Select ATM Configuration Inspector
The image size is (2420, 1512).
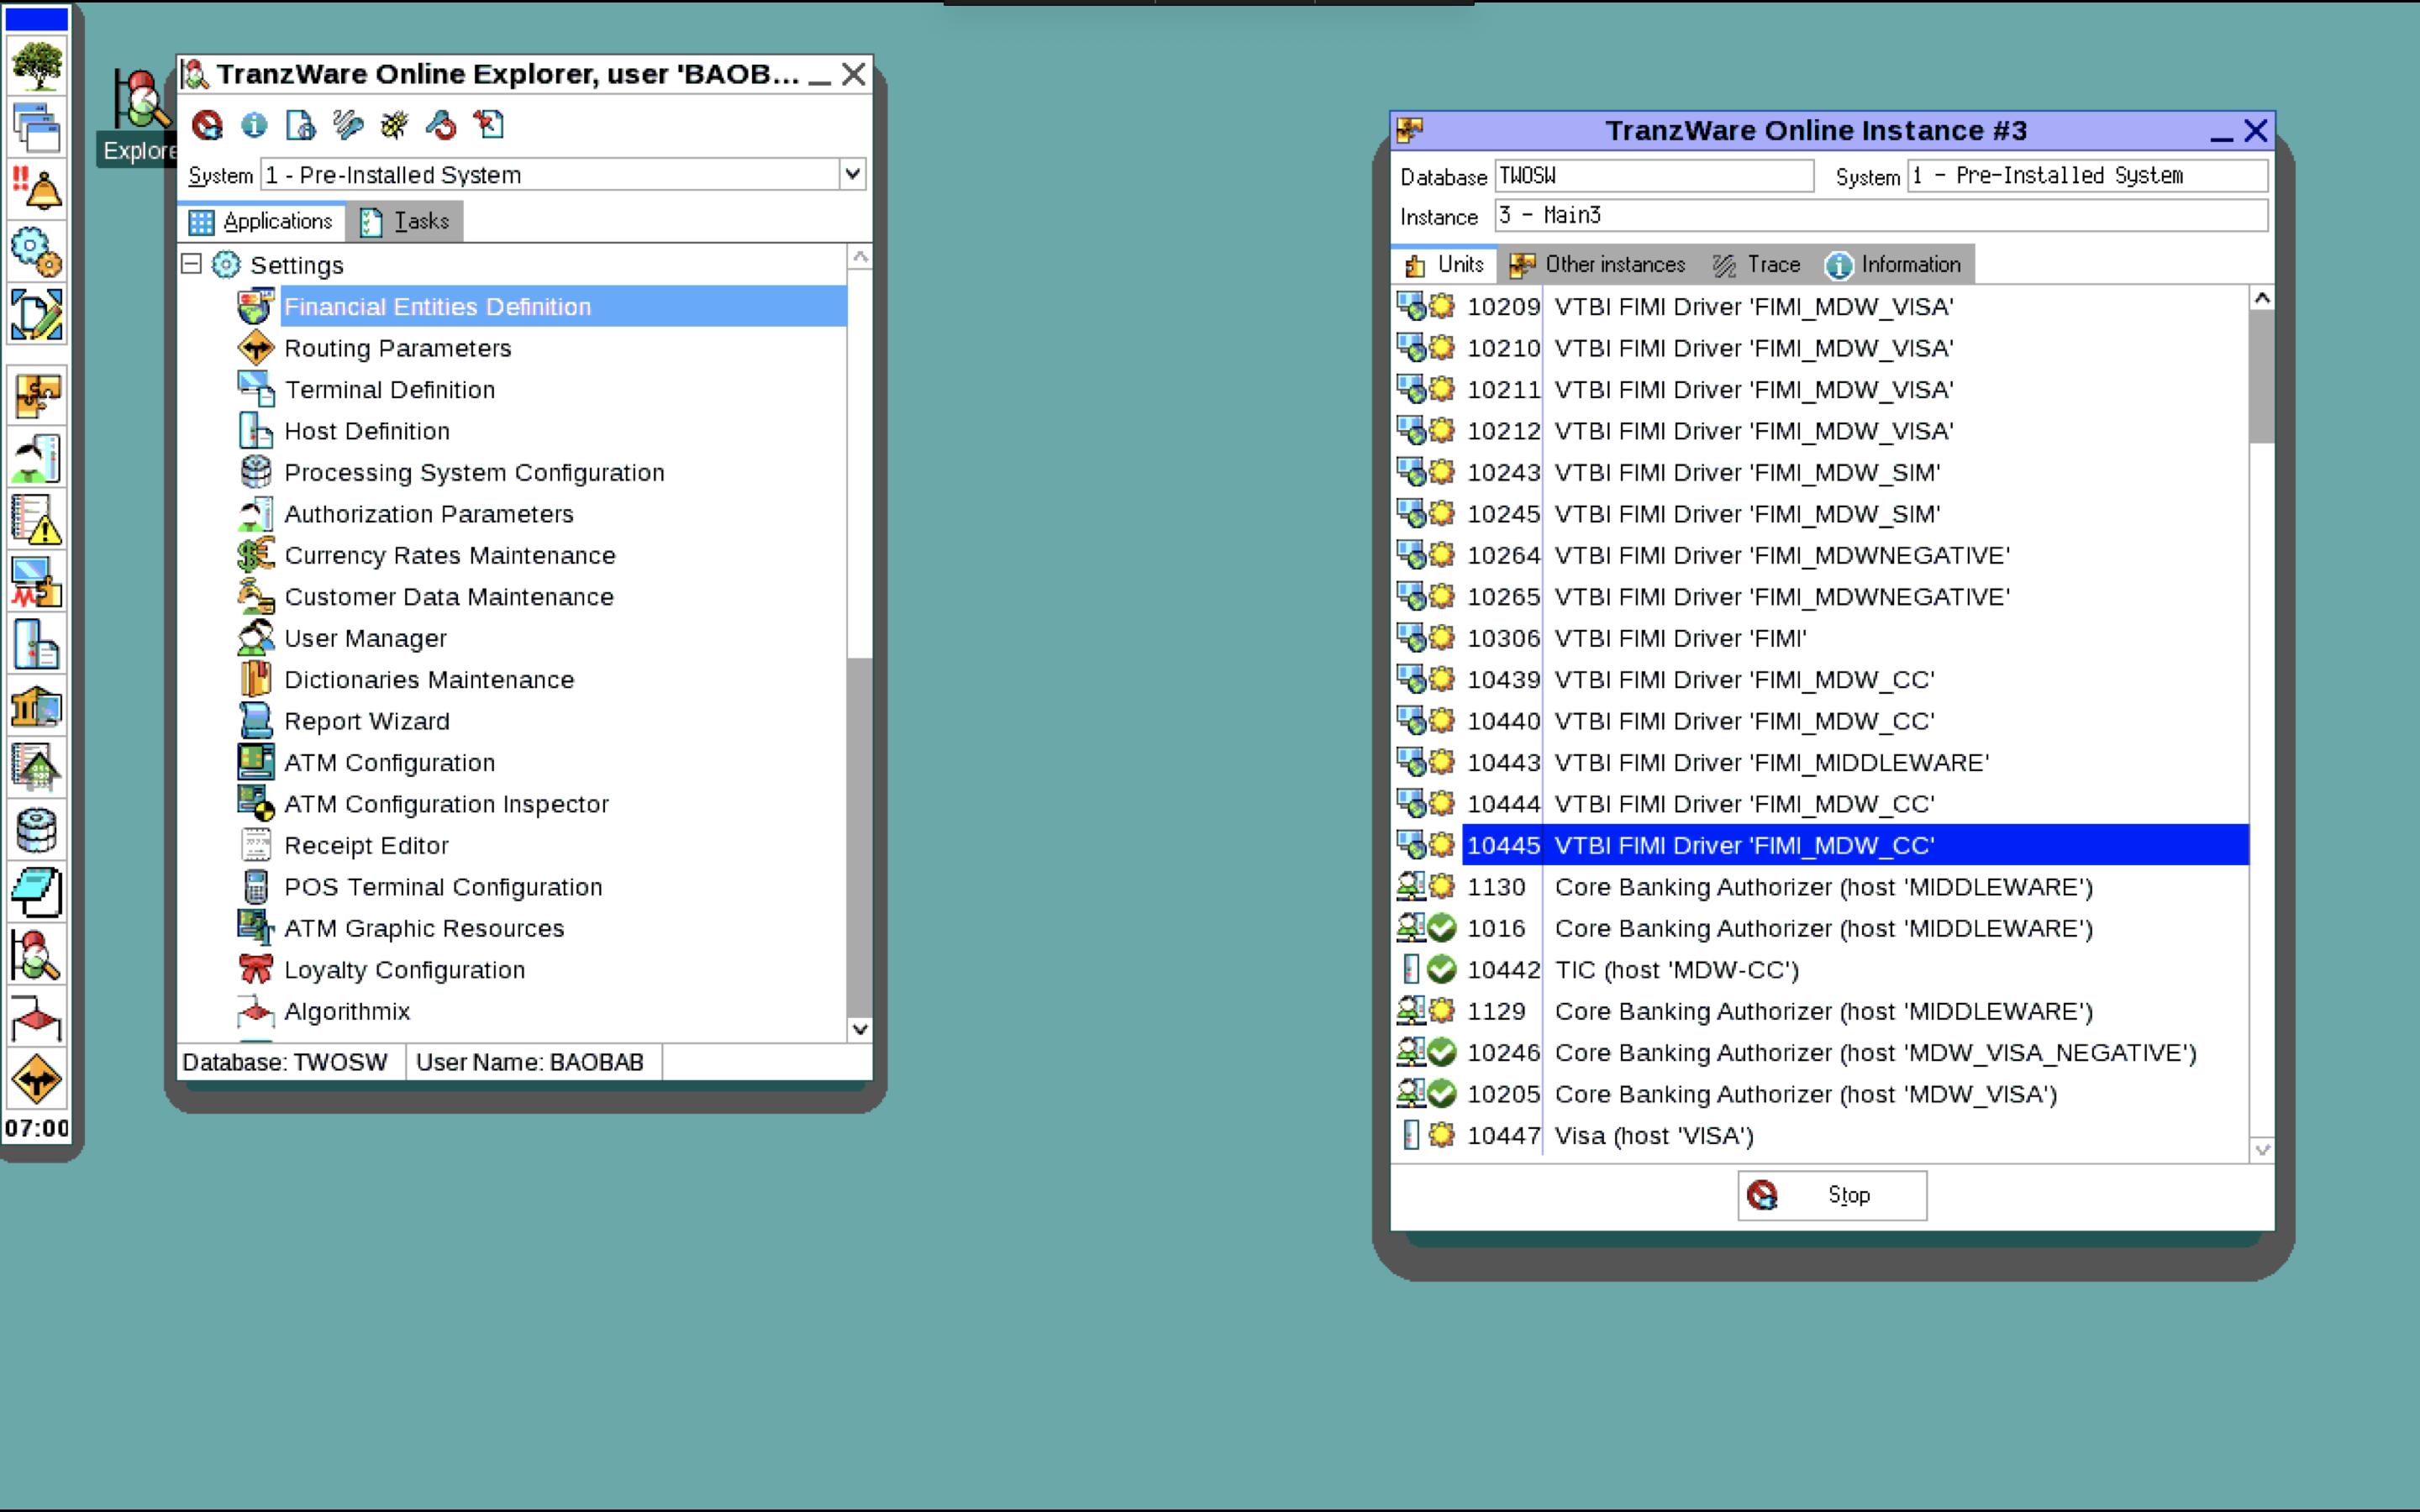pyautogui.click(x=446, y=804)
